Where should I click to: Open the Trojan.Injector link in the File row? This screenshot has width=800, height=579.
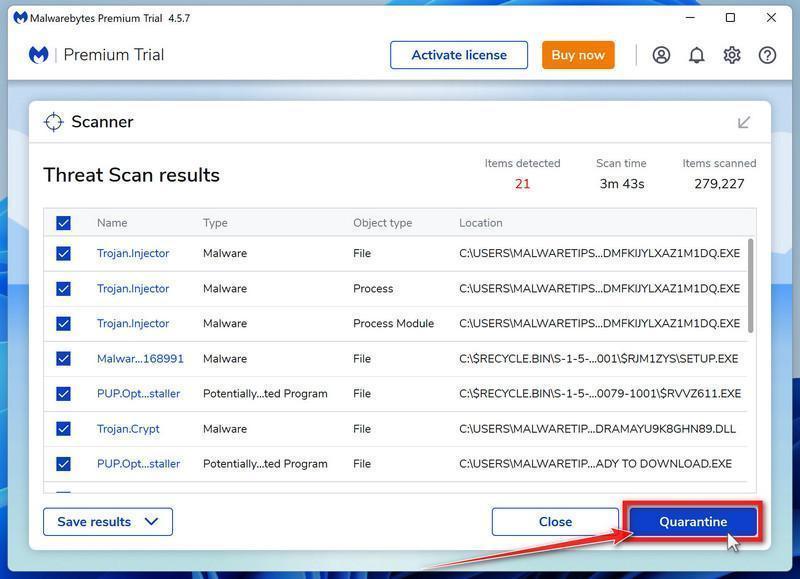(133, 254)
